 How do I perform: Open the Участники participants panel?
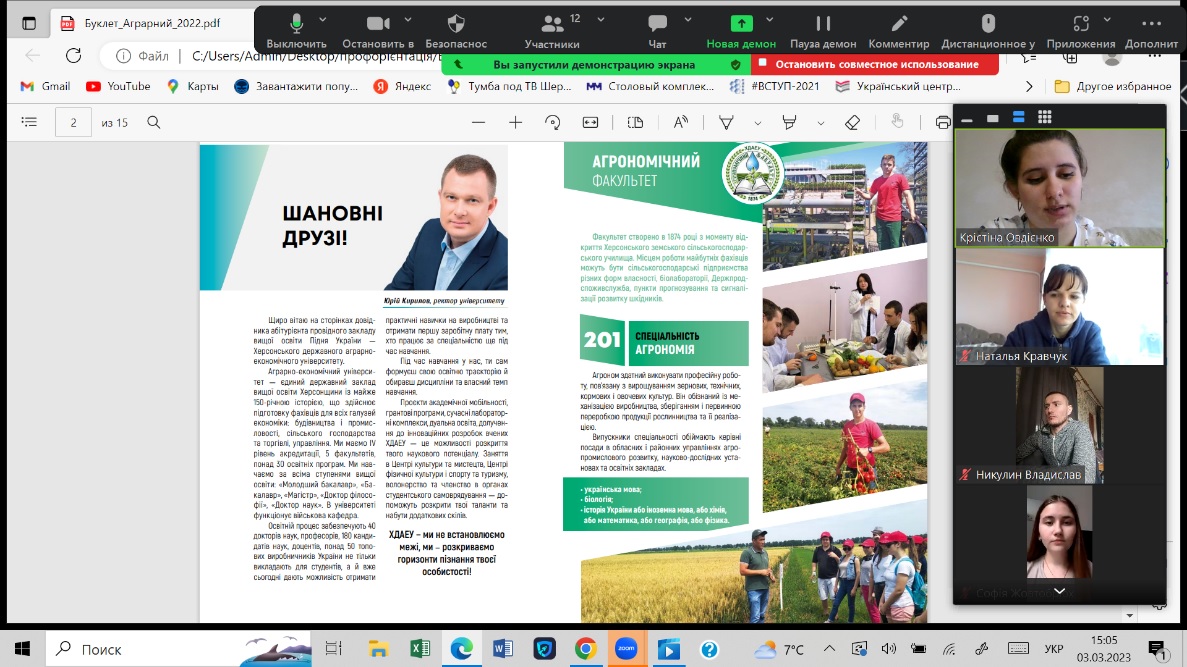pos(553,32)
